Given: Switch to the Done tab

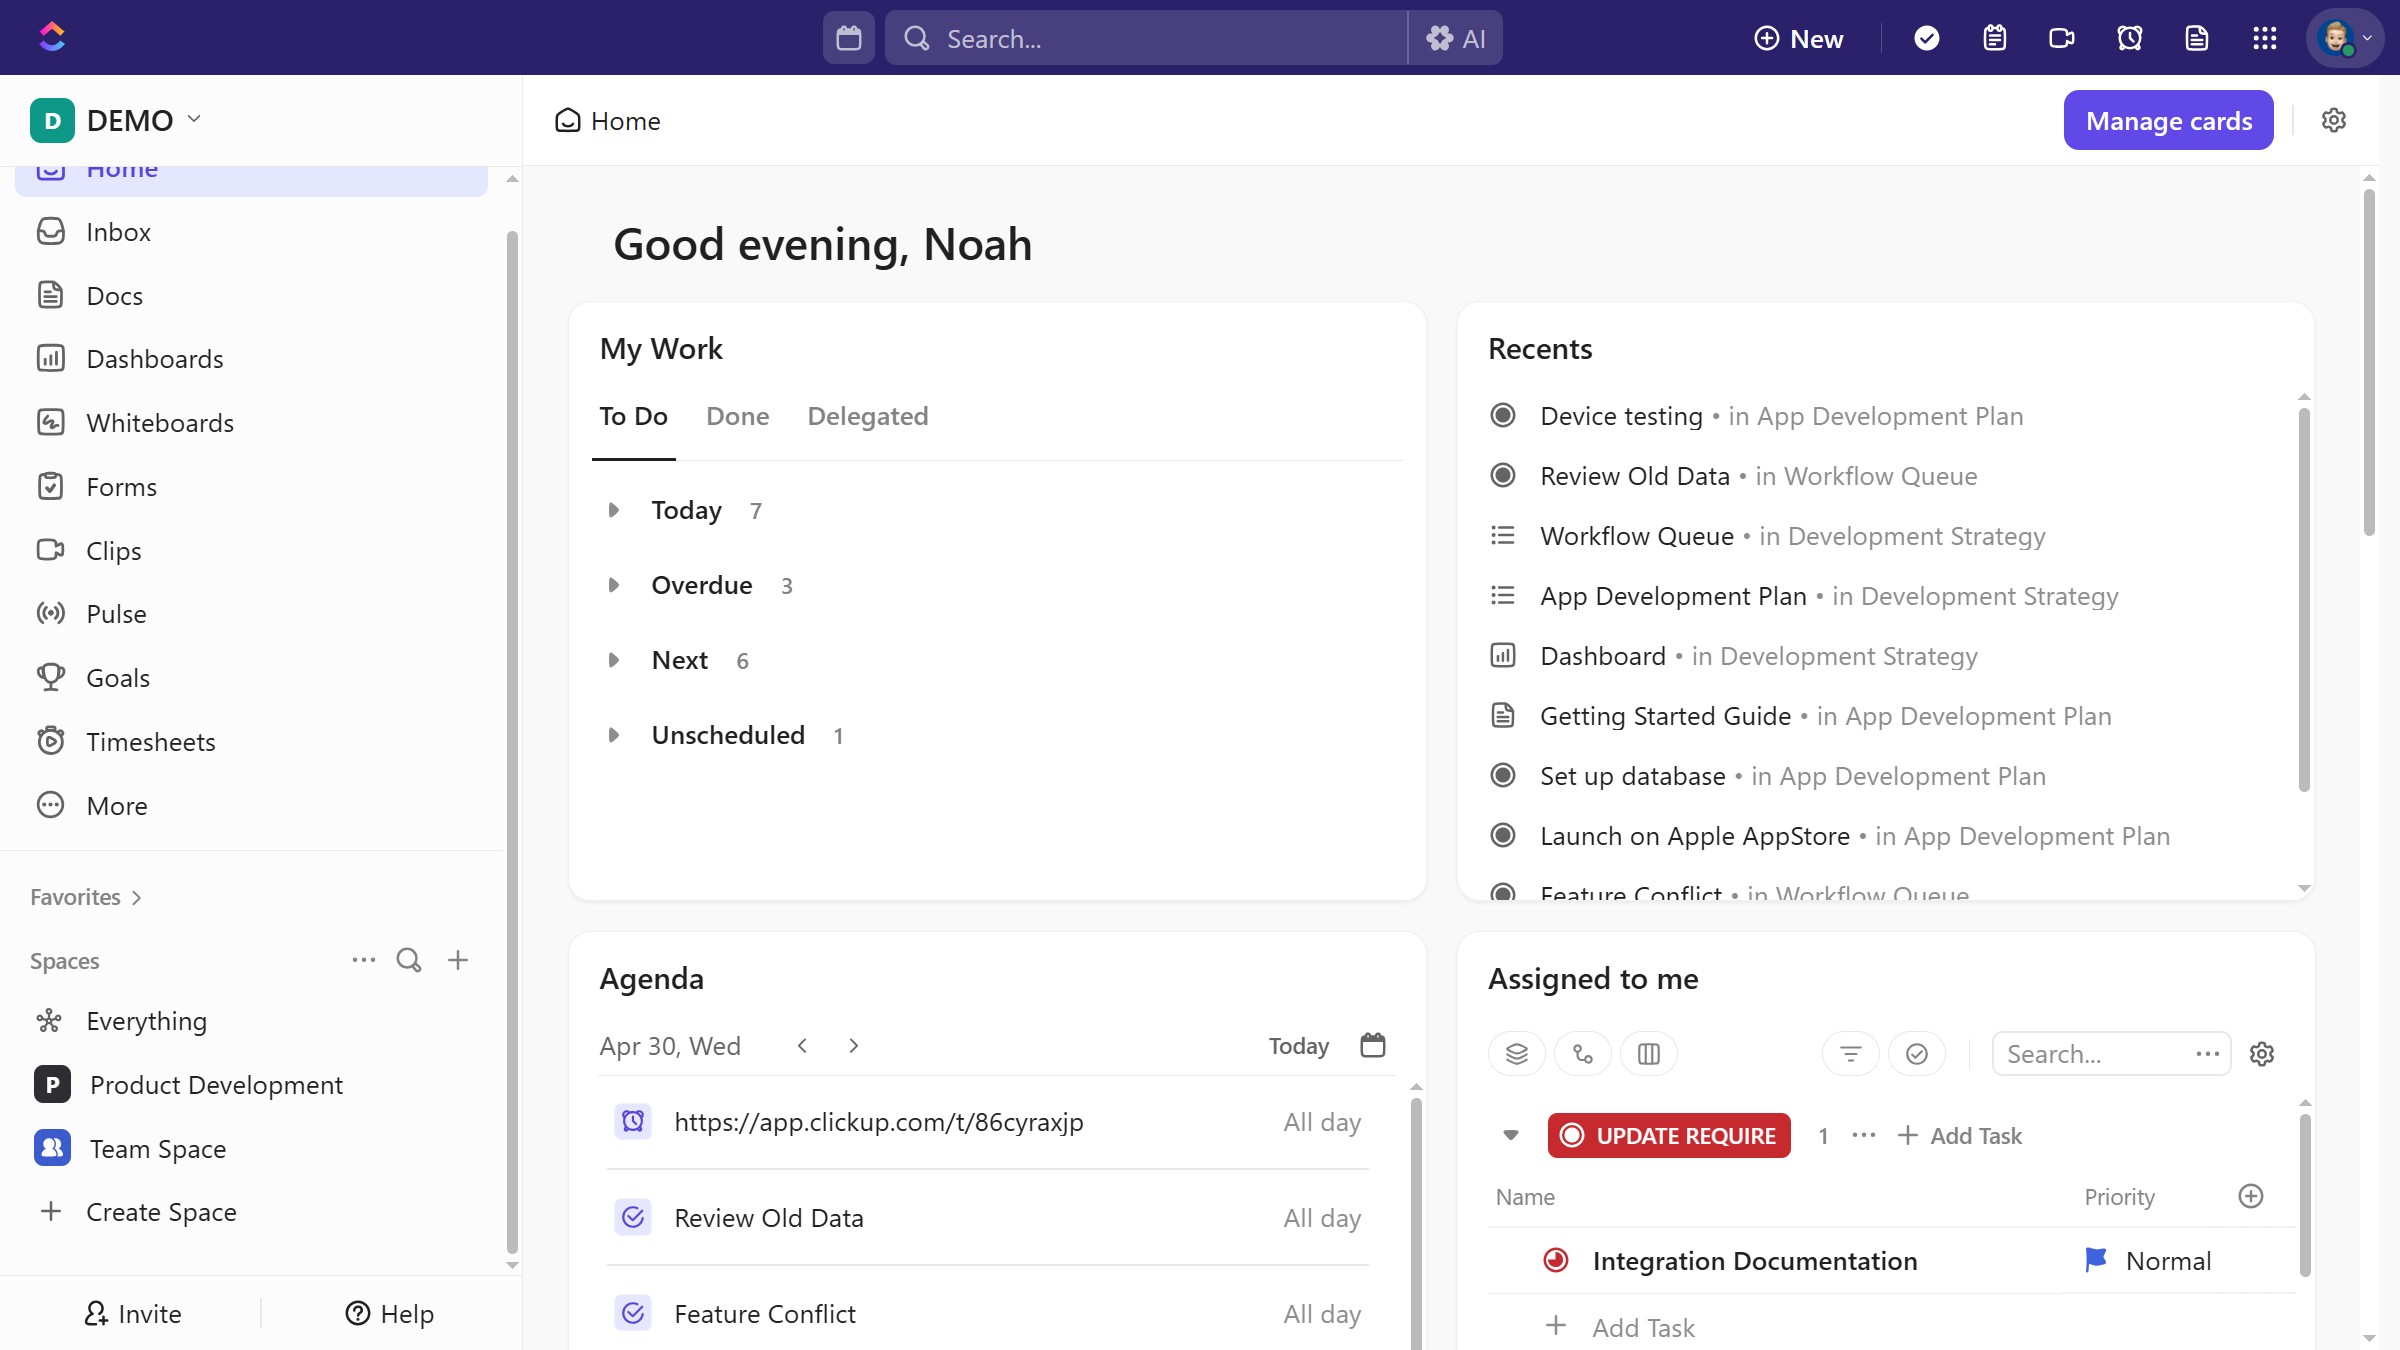Looking at the screenshot, I should [x=737, y=416].
